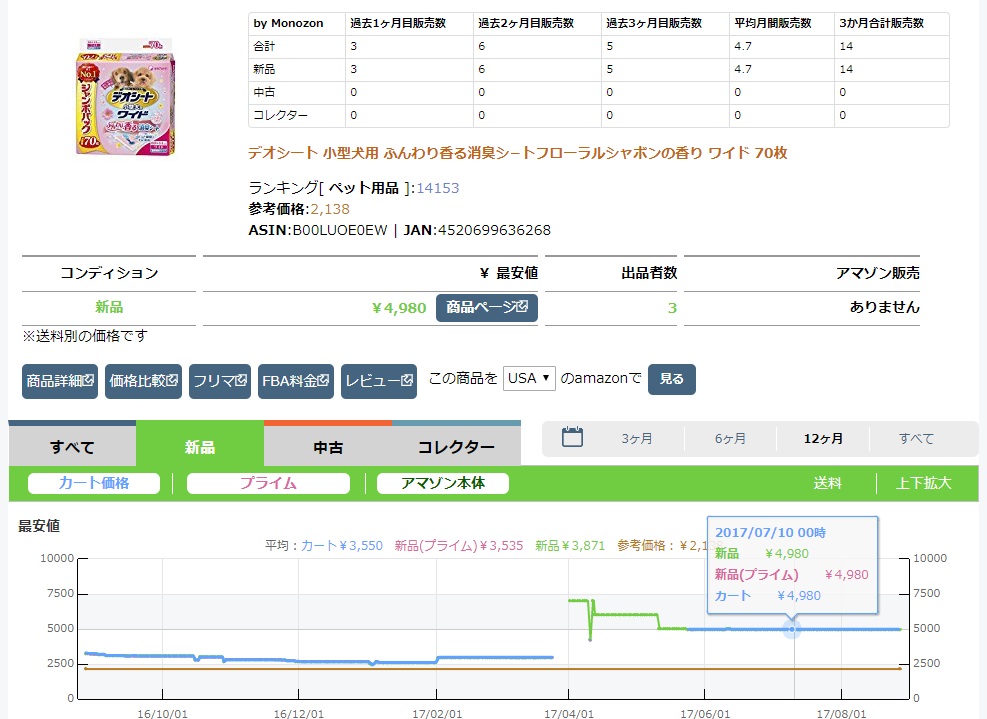Image resolution: width=987 pixels, height=719 pixels.
Task: Click the 上下拡大 vertical zoom option
Action: click(x=923, y=483)
